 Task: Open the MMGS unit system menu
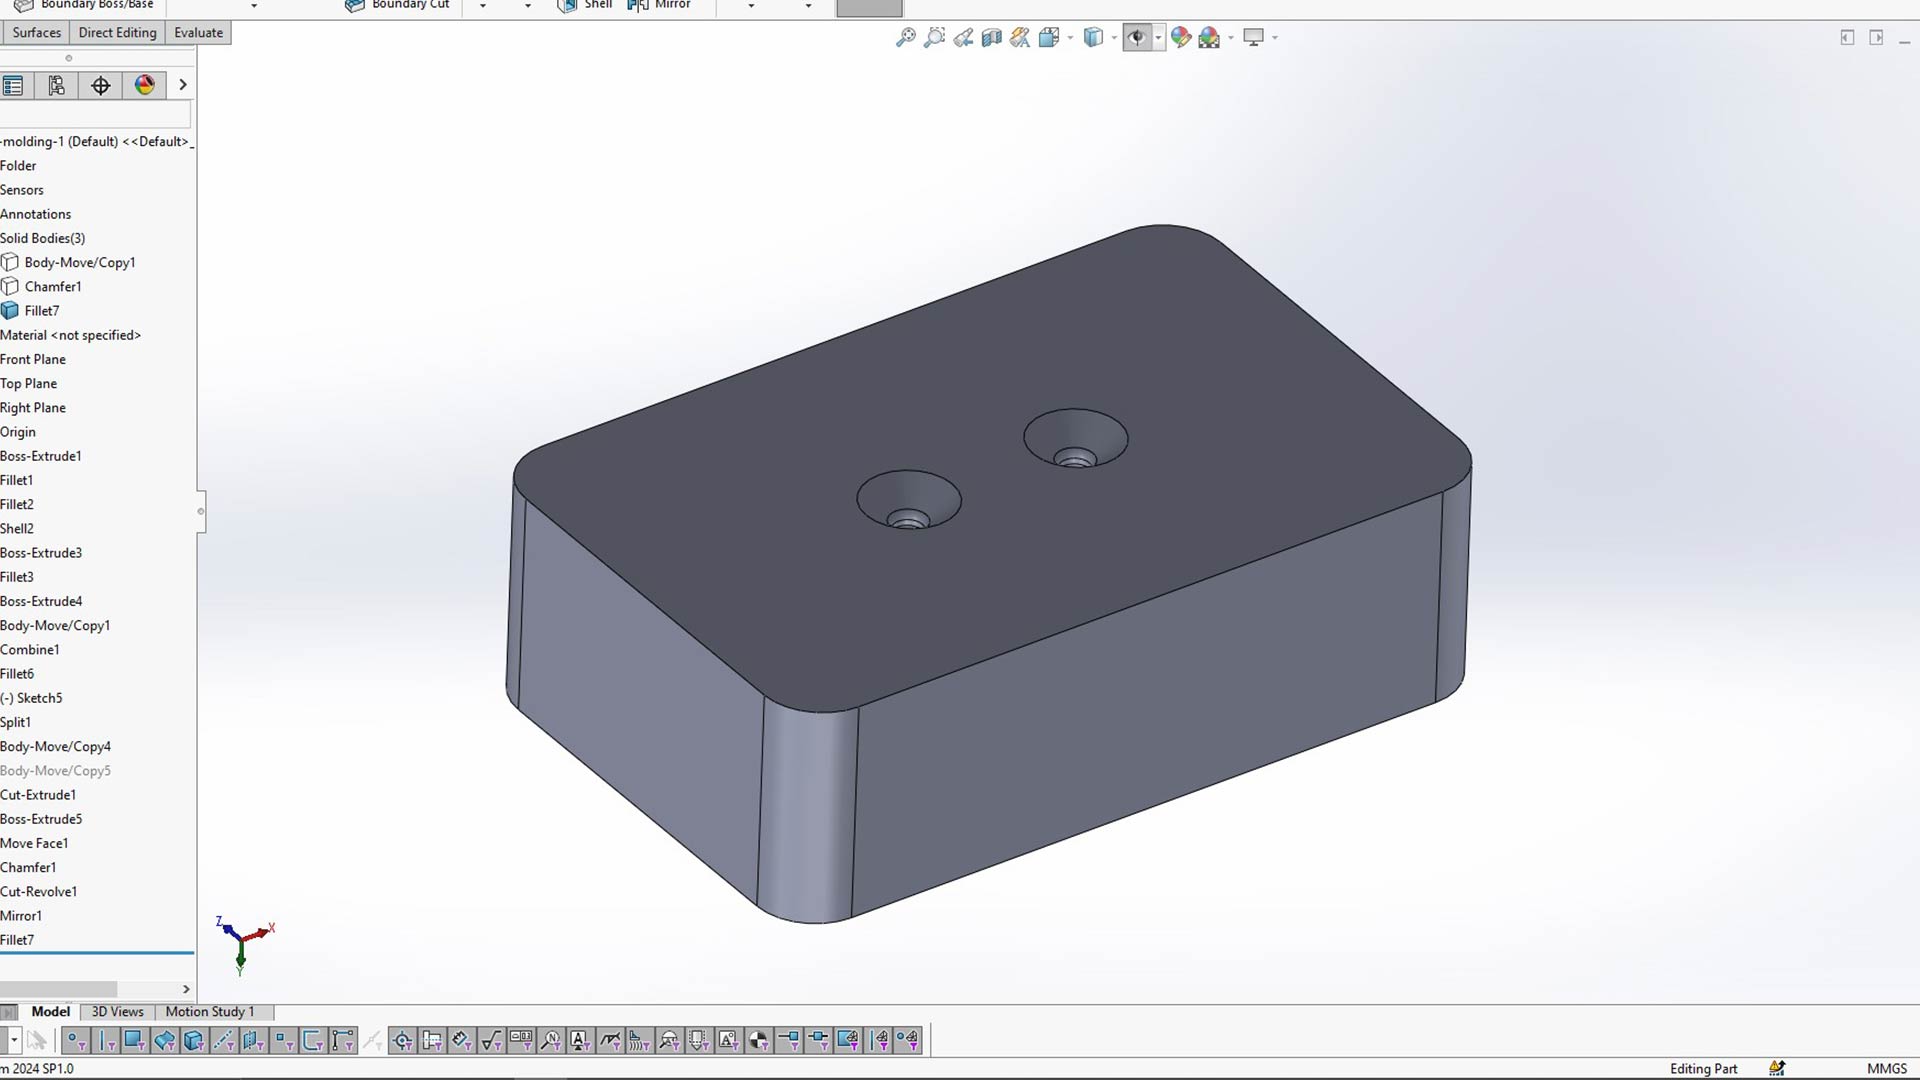1887,1068
